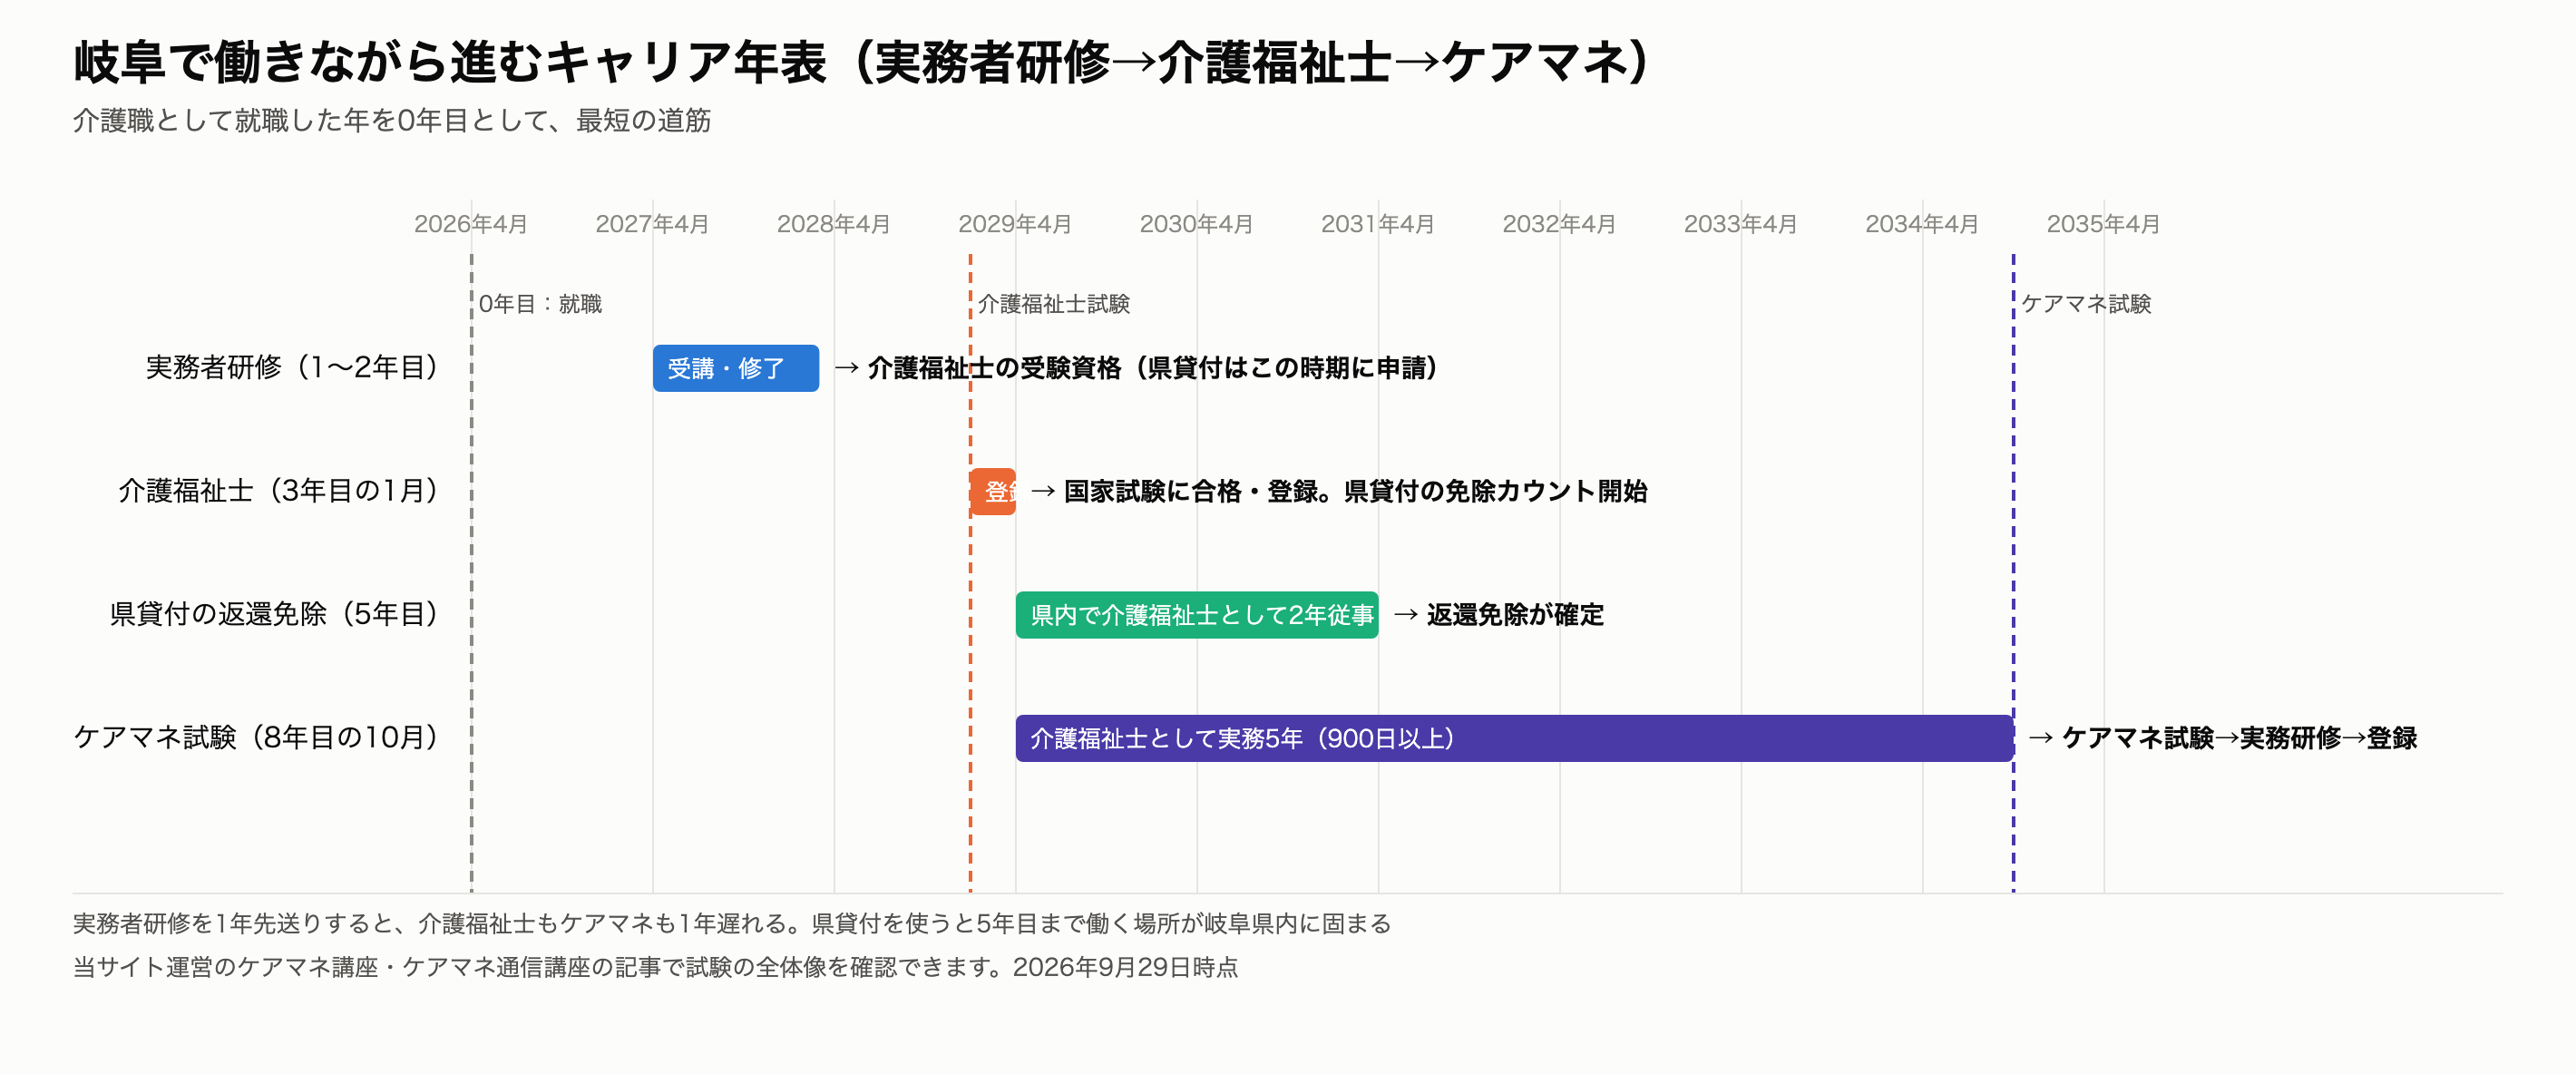Viewport: 2576px width, 1074px height.
Task: Select row label 介護福祉士（3年目の1月）
Action: [279, 491]
